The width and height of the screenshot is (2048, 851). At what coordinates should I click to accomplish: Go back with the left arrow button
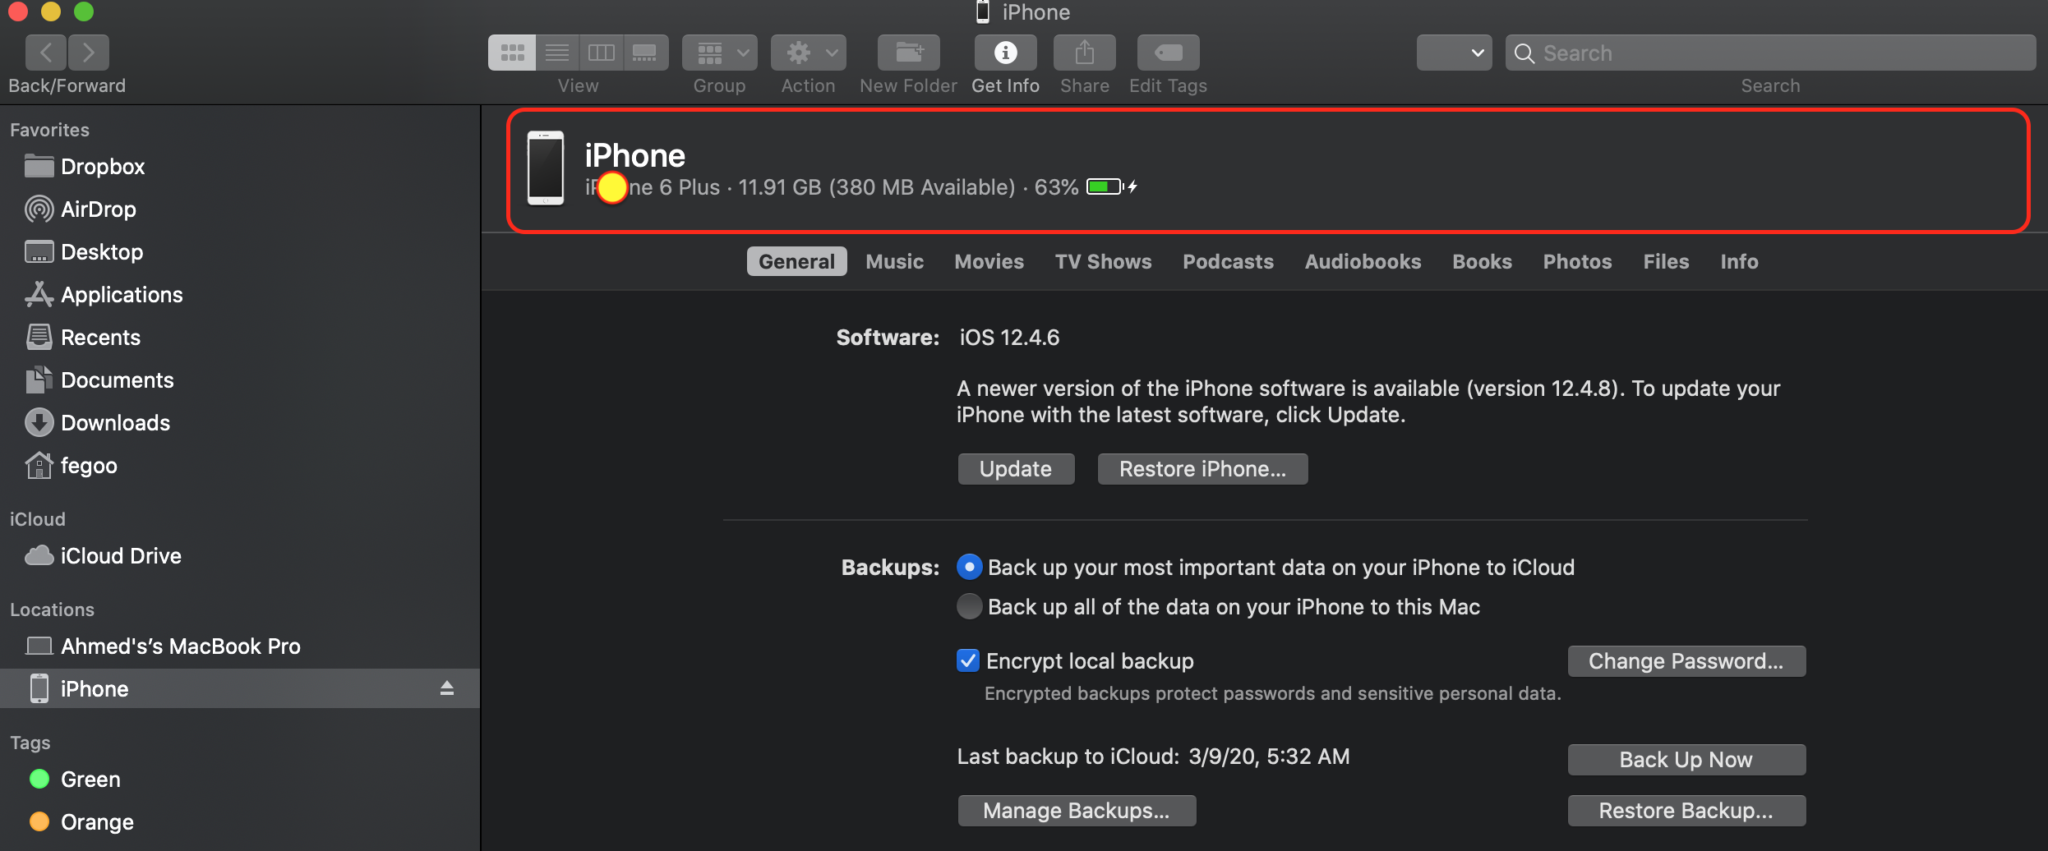[46, 52]
